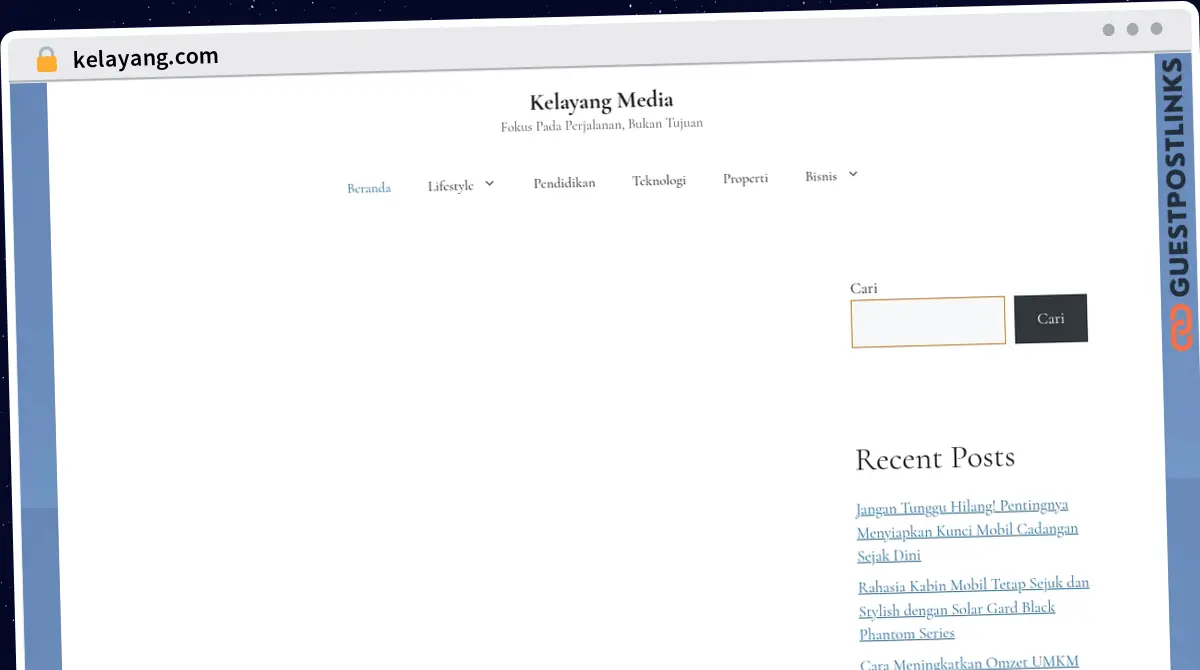Click the Recent Posts heading
This screenshot has width=1200, height=670.
935,458
